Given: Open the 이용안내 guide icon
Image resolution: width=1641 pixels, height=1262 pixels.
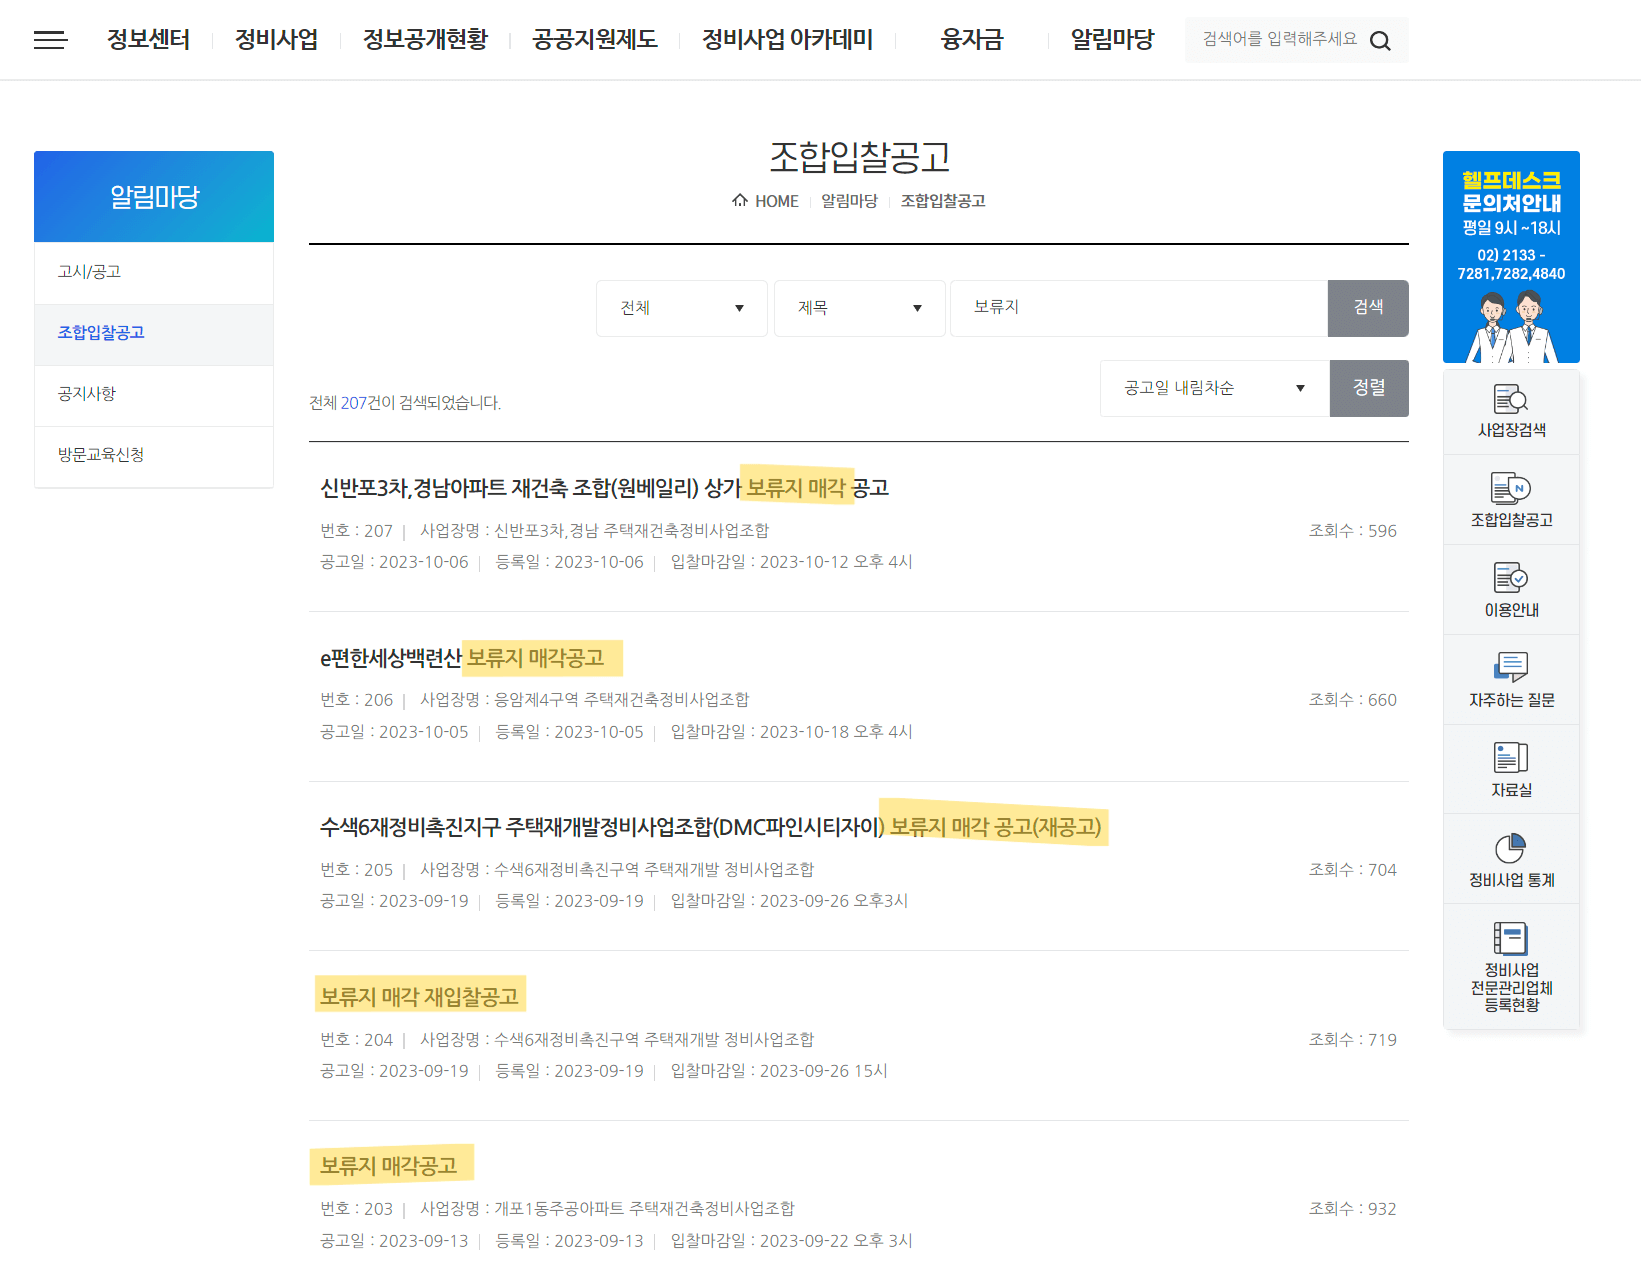Looking at the screenshot, I should (x=1510, y=589).
